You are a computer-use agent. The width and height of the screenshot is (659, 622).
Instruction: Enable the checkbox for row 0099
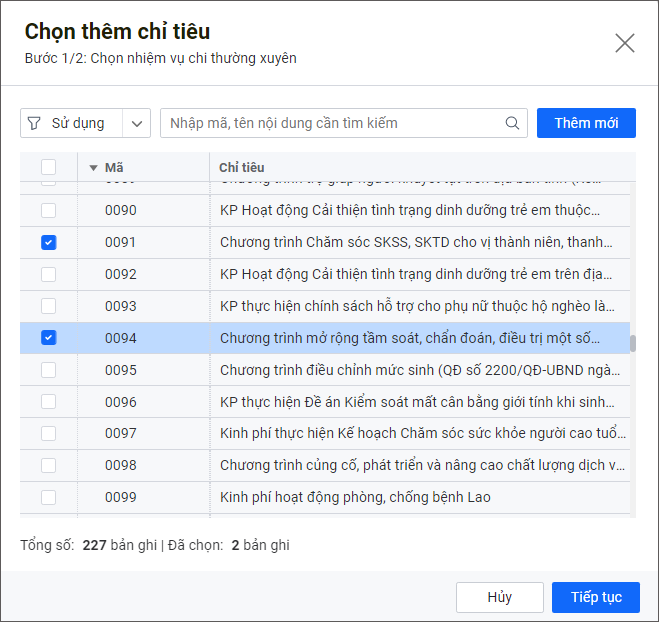coord(48,497)
